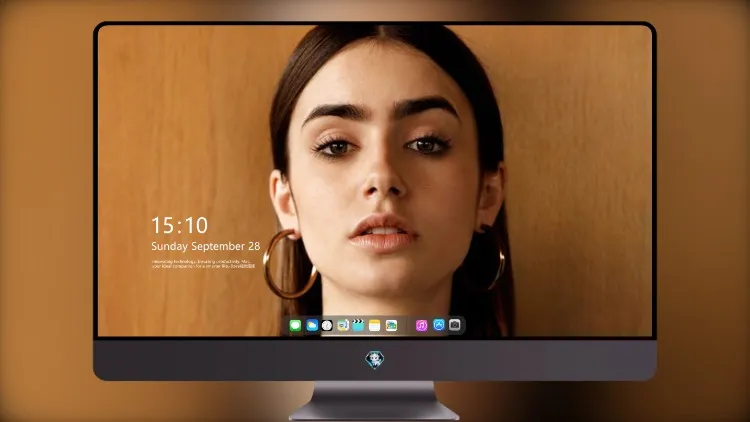This screenshot has height=422, width=750.
Task: Click the indicator bar beneath the dock
Action: [375, 335]
